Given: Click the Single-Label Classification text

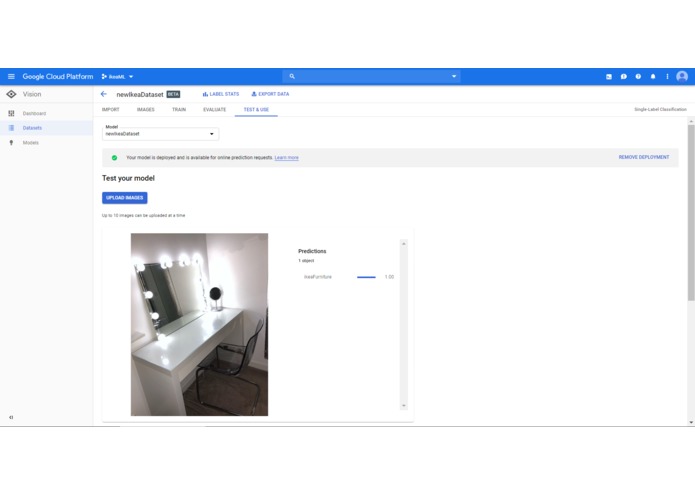Looking at the screenshot, I should pos(660,109).
